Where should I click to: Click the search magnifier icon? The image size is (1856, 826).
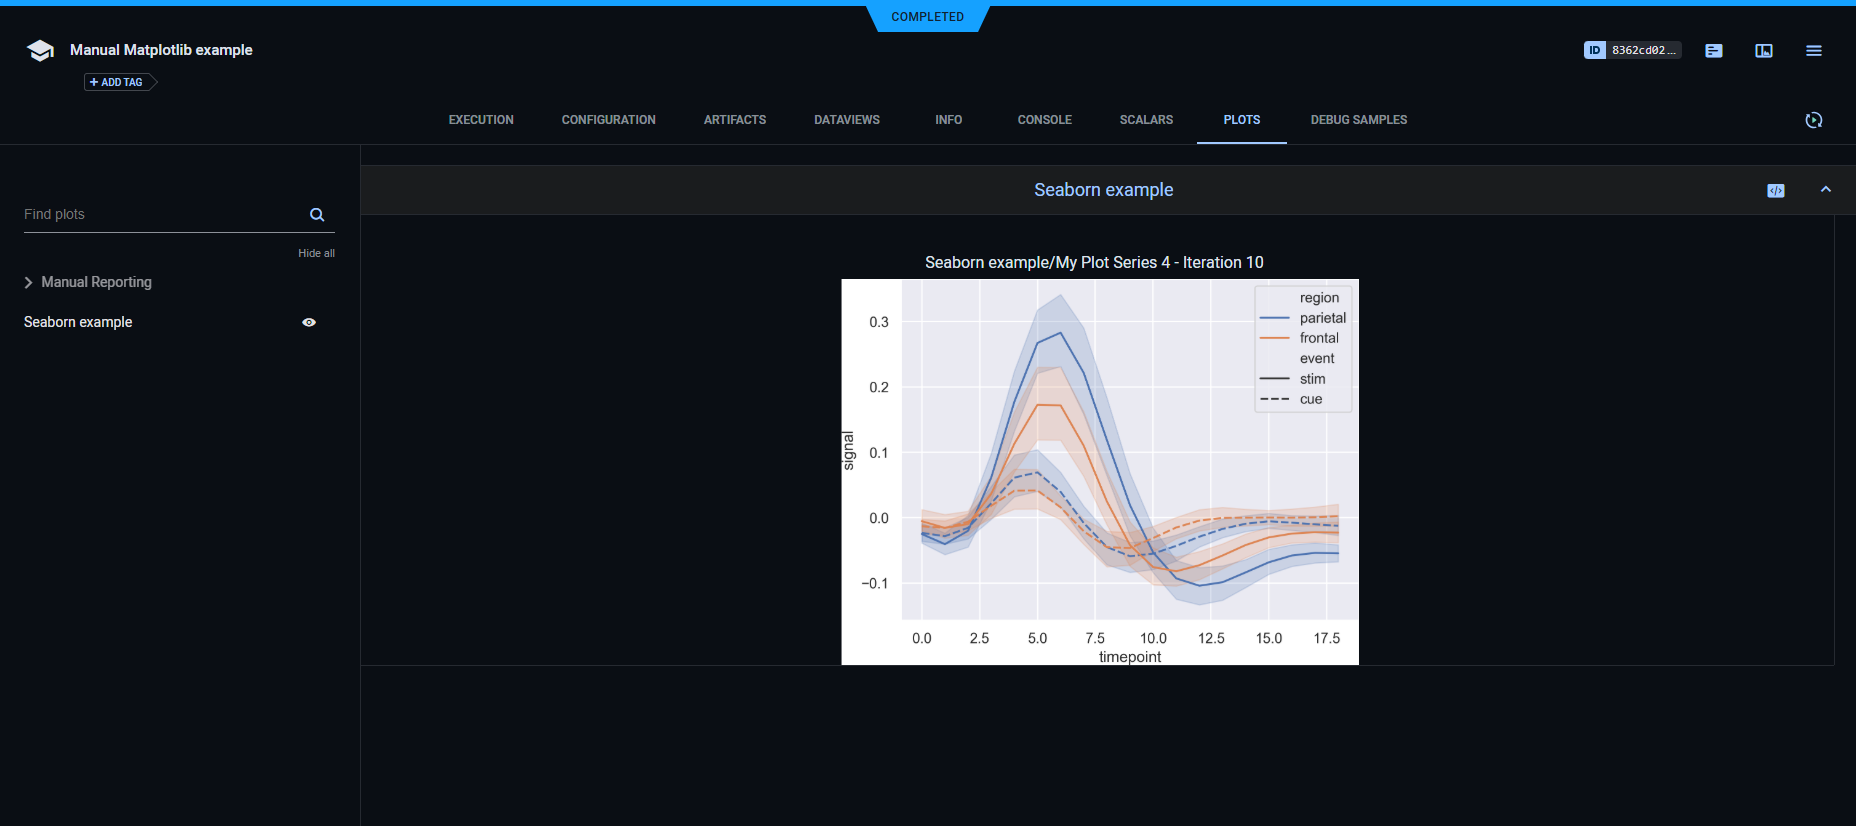point(317,215)
